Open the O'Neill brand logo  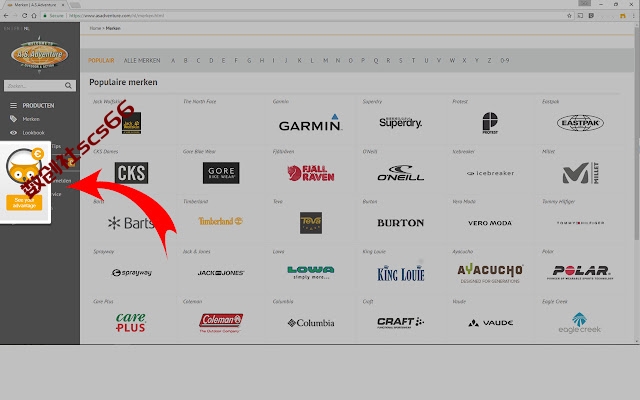coord(400,173)
